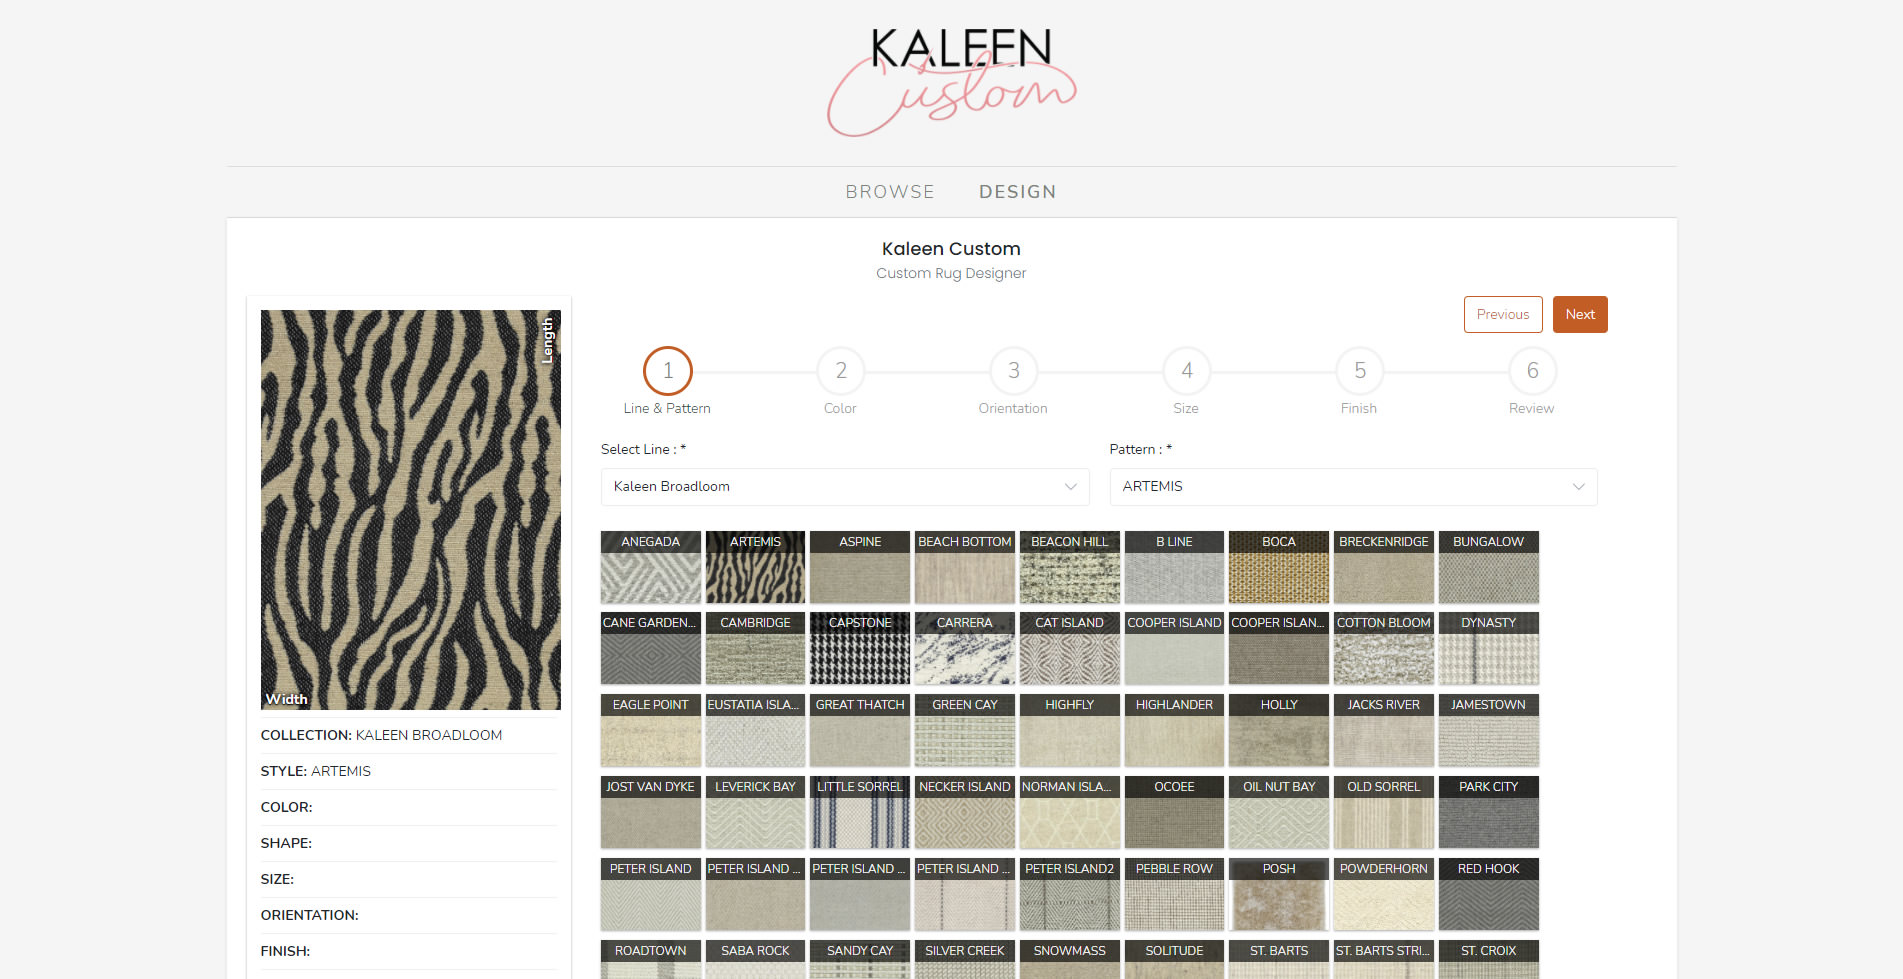The width and height of the screenshot is (1903, 979).
Task: Select the ANEGADA pattern swatch
Action: tap(651, 567)
